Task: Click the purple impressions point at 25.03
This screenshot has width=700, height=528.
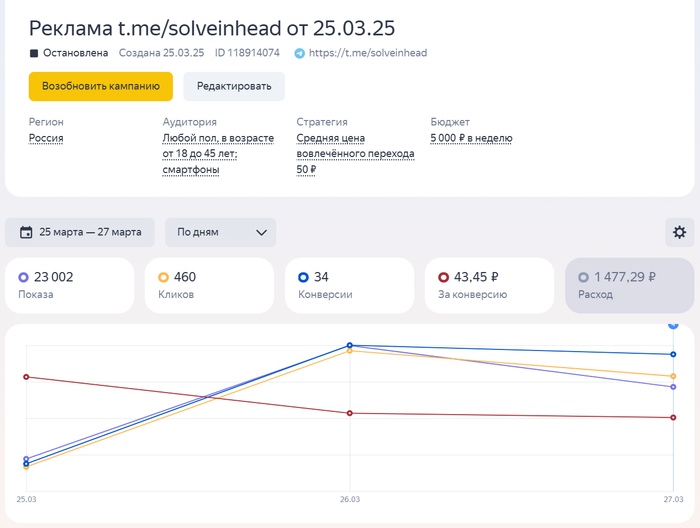Action: tap(26, 459)
